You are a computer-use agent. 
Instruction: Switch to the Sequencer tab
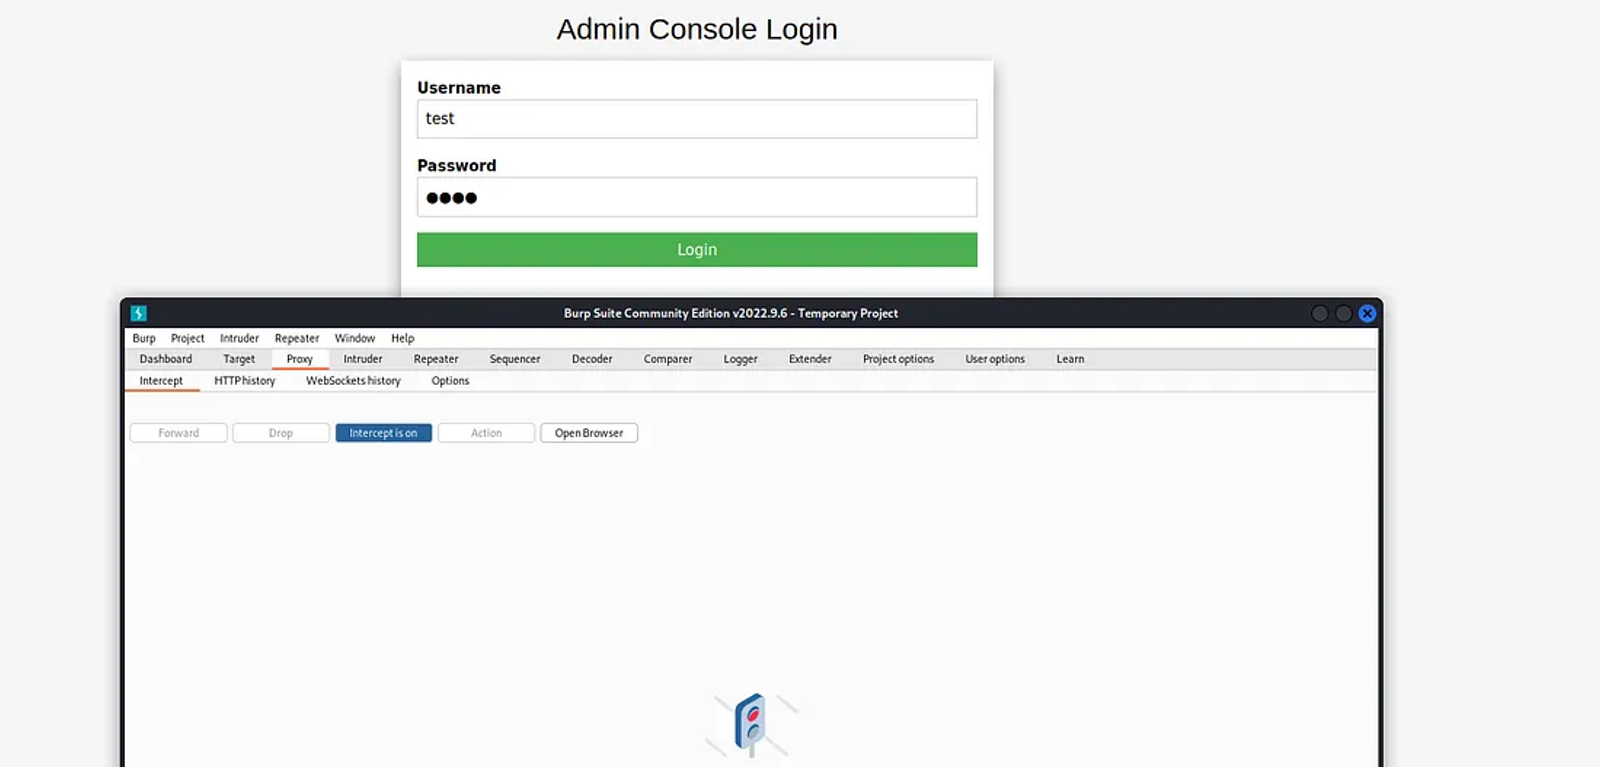pyautogui.click(x=515, y=359)
